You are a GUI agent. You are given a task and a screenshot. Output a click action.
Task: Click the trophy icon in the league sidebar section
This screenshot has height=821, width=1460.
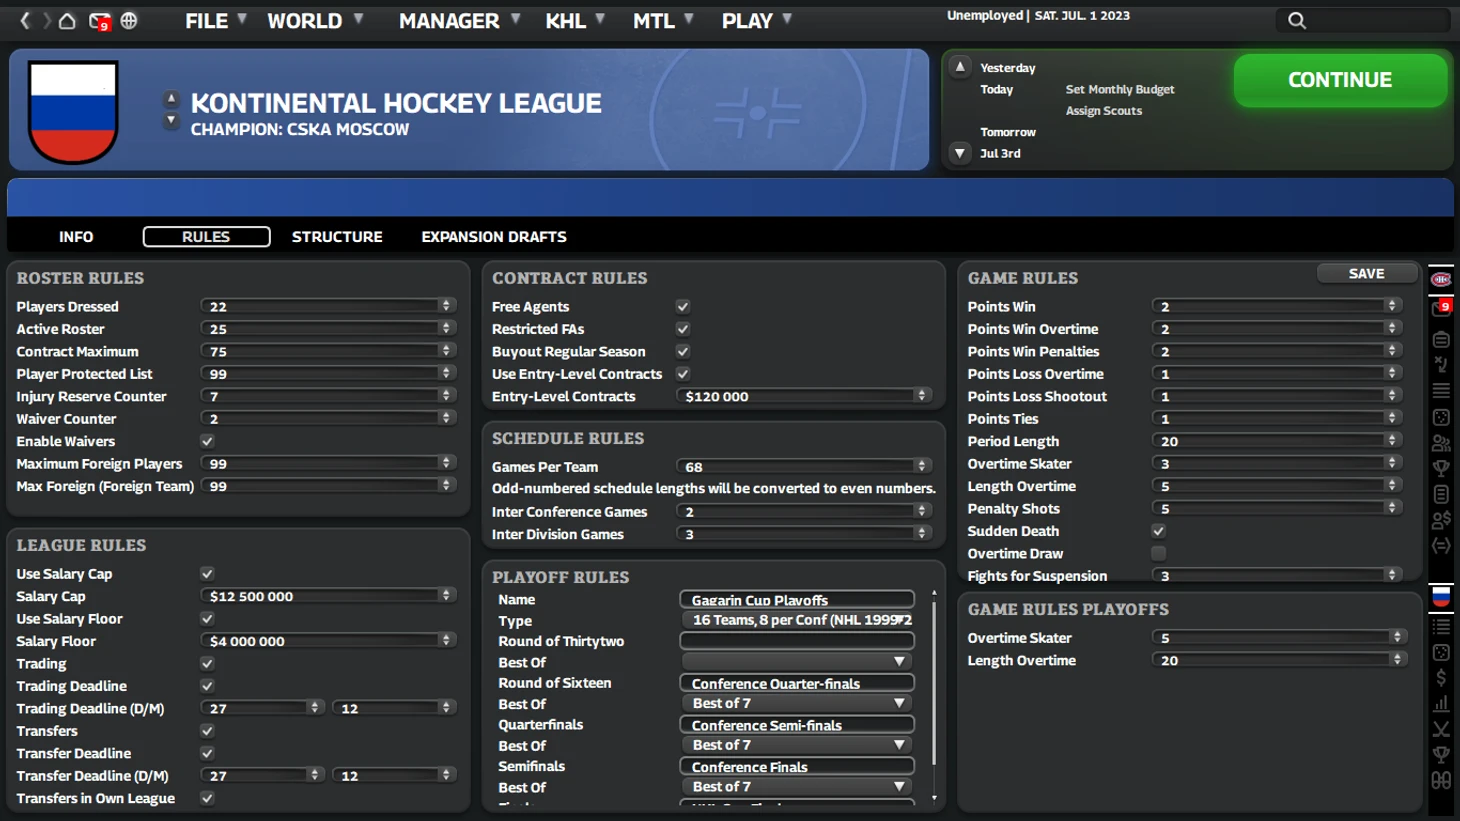click(x=1441, y=755)
